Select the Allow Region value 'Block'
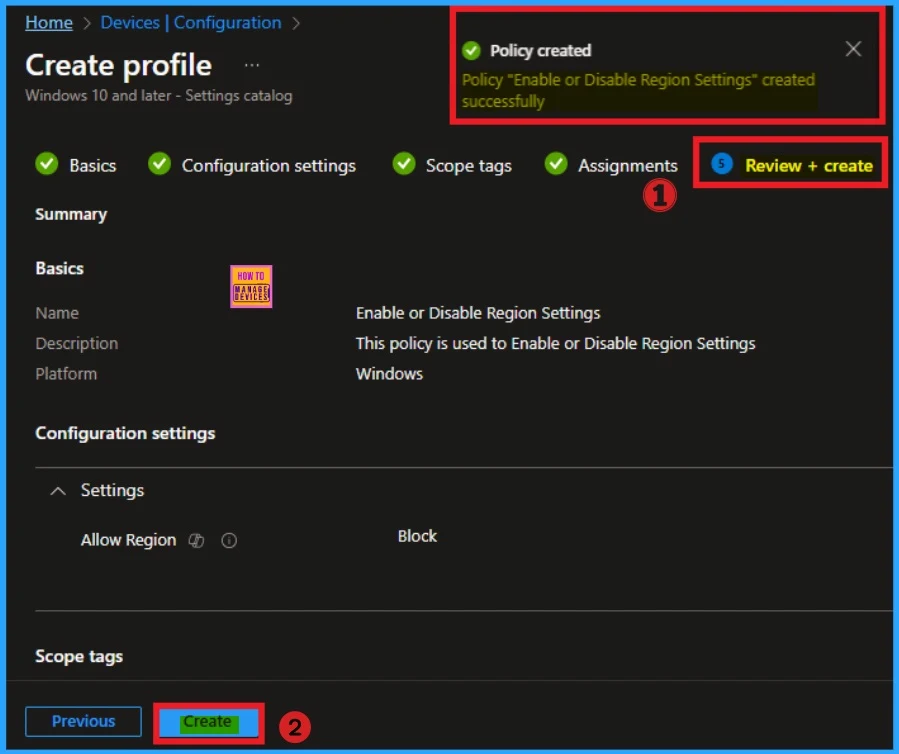Viewport: 899px width, 754px height. (417, 536)
